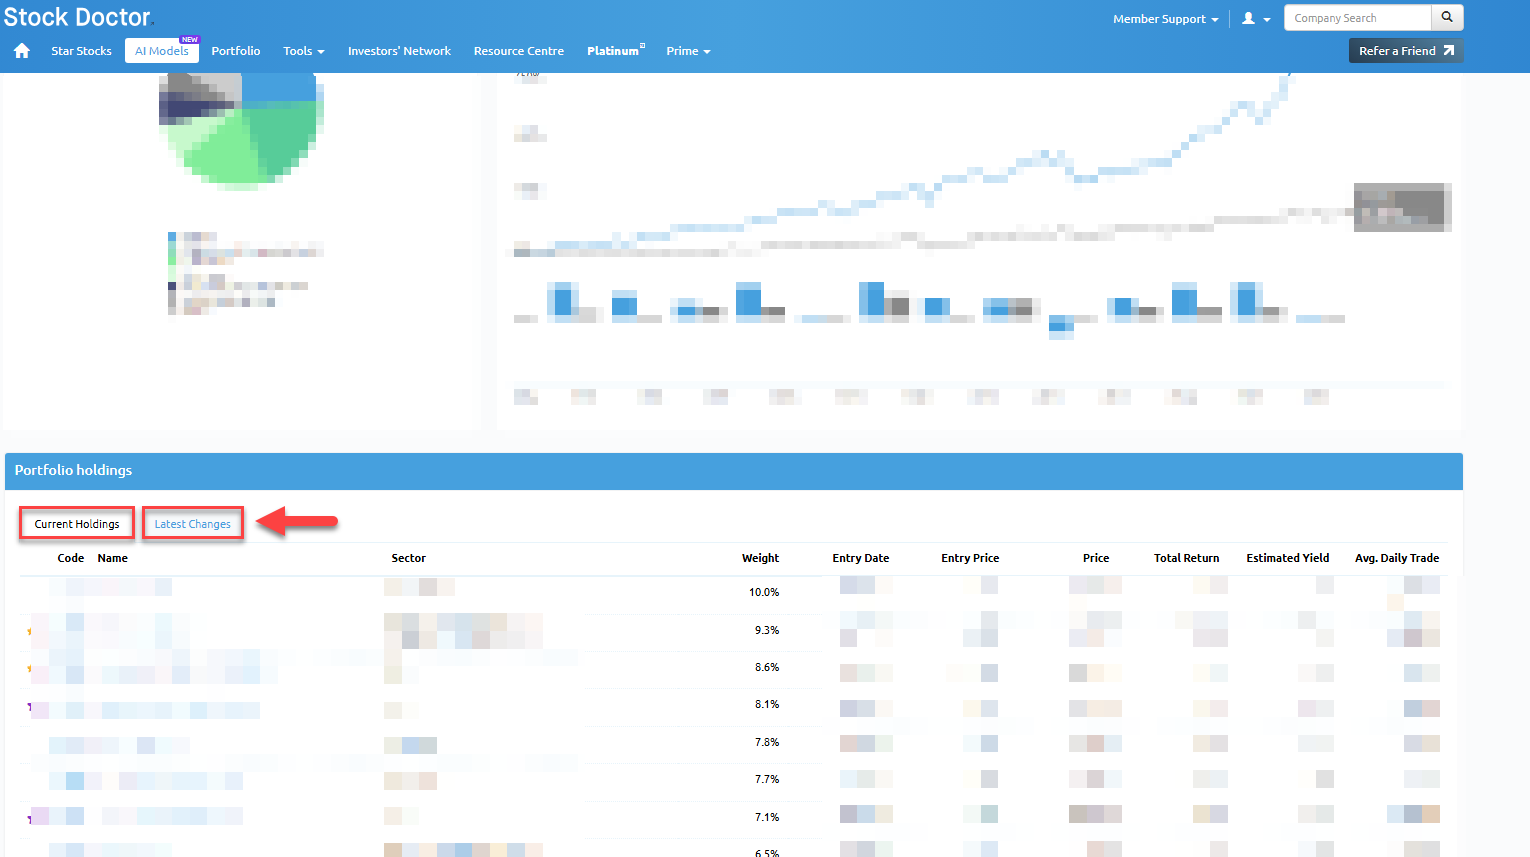Image resolution: width=1530 pixels, height=857 pixels.
Task: Select the 7.1% weight cell
Action: coord(767,817)
